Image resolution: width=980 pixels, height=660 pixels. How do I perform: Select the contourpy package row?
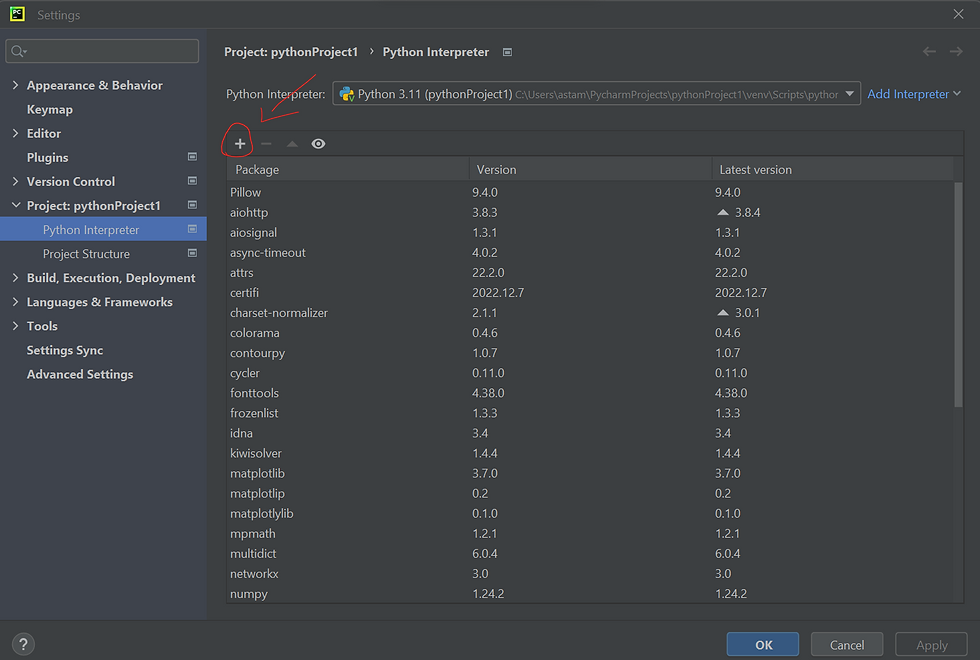coord(591,352)
